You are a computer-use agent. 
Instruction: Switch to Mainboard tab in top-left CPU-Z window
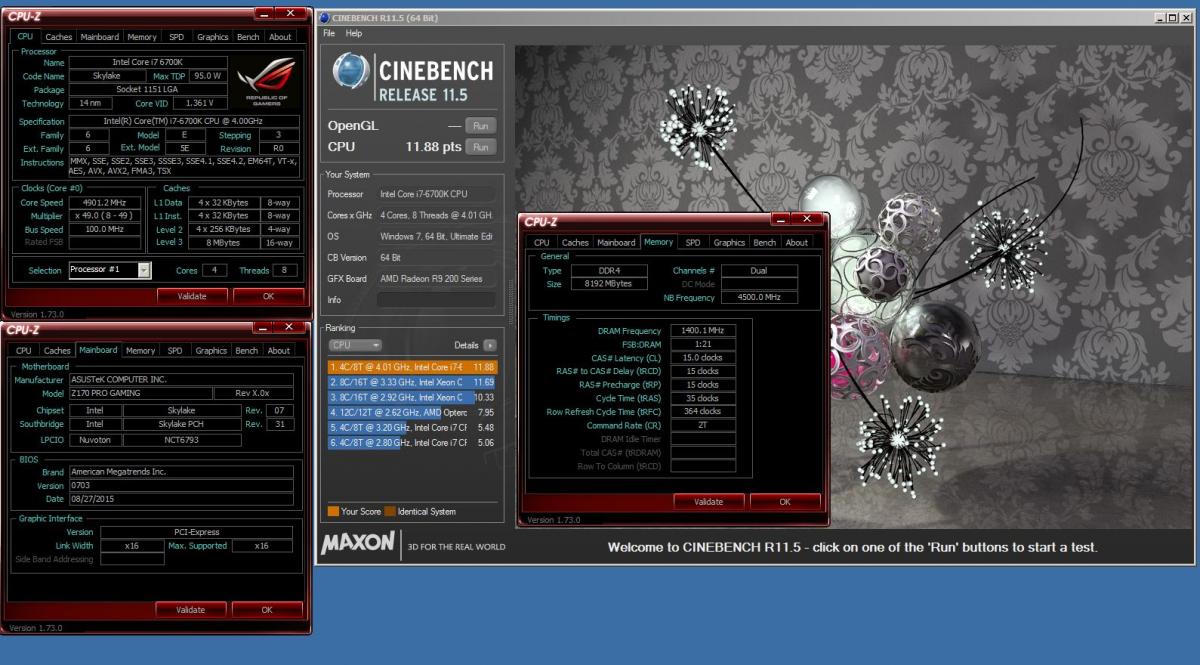click(x=100, y=37)
